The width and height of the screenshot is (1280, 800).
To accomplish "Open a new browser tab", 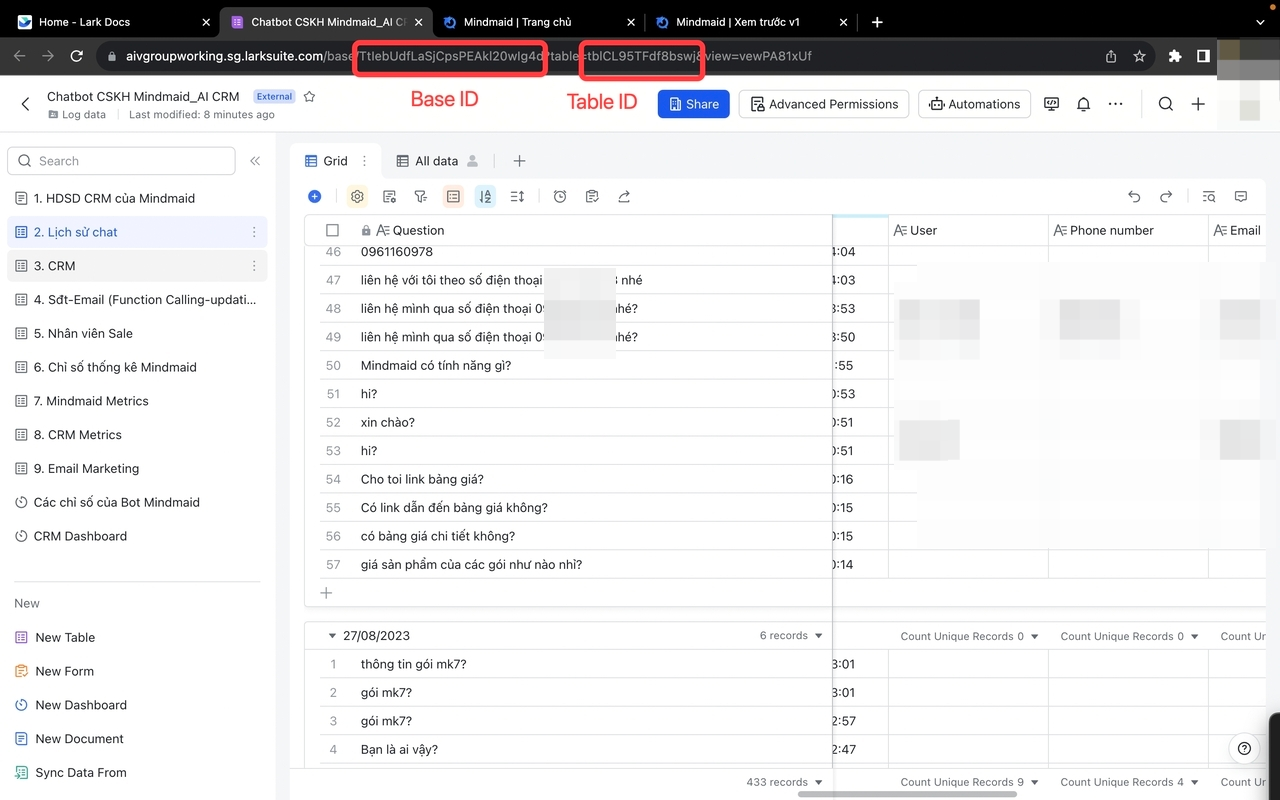I will coord(877,22).
